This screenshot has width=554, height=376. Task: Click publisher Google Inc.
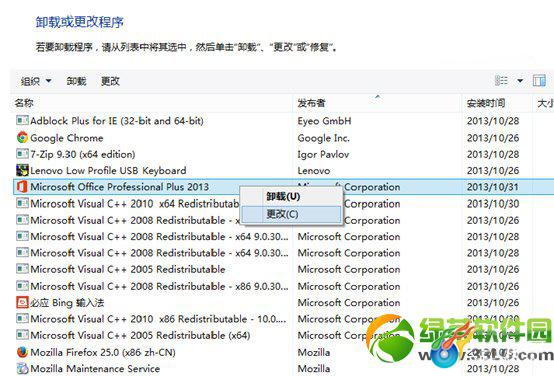[324, 138]
